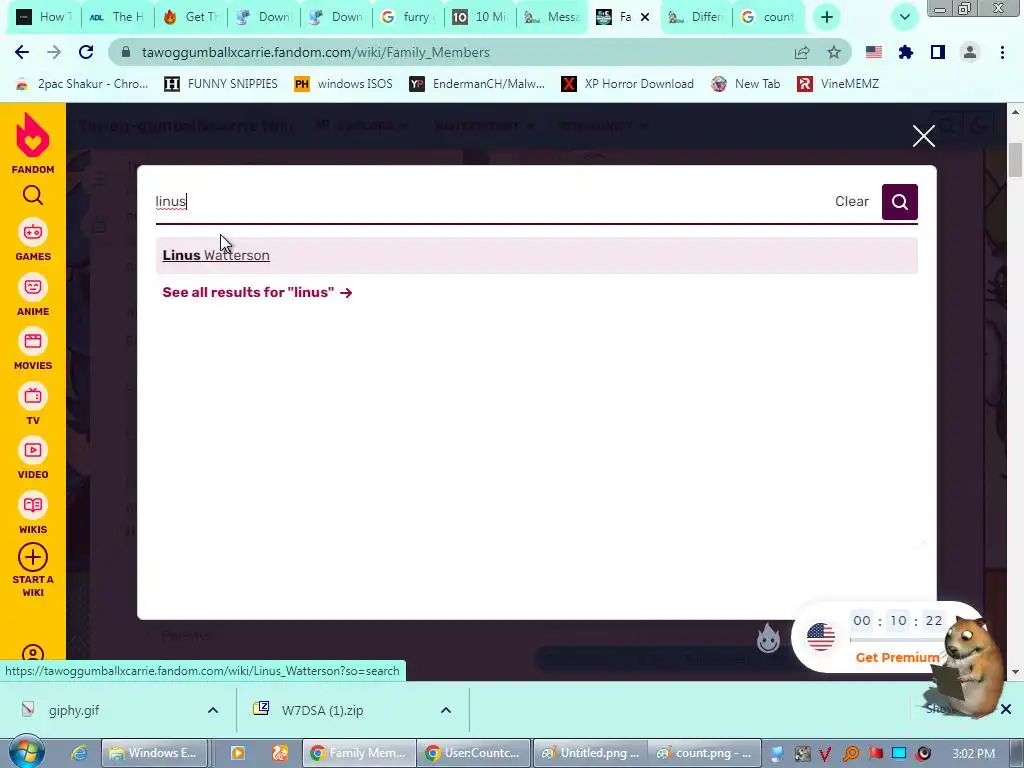The height and width of the screenshot is (768, 1024).
Task: Open the Movies section icon
Action: tap(33, 341)
